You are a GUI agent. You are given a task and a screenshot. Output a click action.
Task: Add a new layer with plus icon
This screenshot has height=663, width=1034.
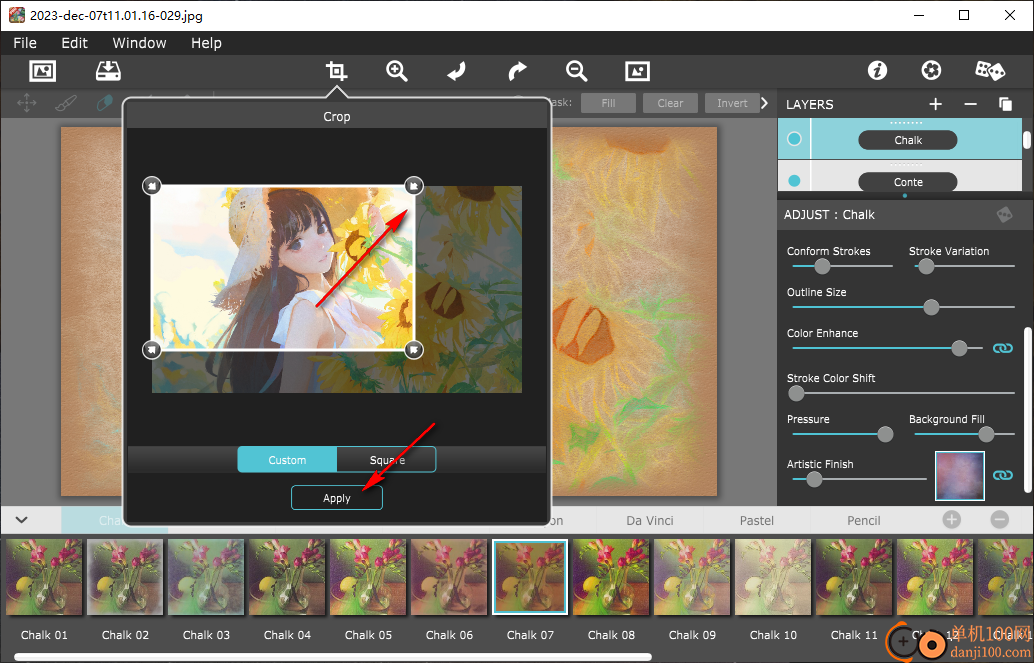[935, 104]
